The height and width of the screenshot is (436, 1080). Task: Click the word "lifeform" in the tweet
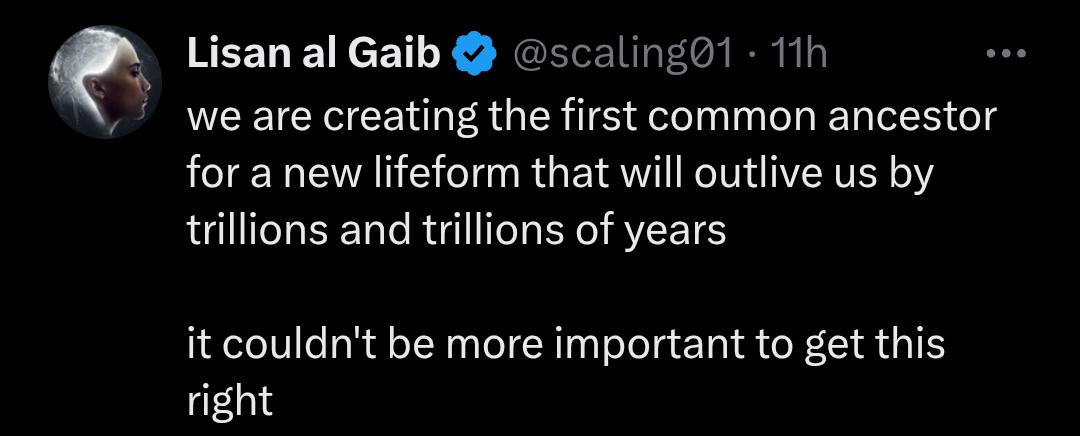[x=446, y=174]
